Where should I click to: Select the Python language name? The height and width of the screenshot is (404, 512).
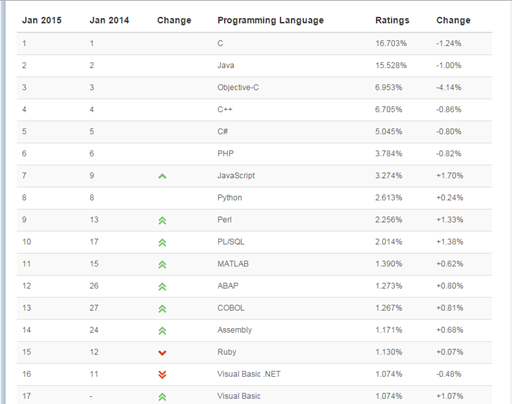[x=230, y=198]
